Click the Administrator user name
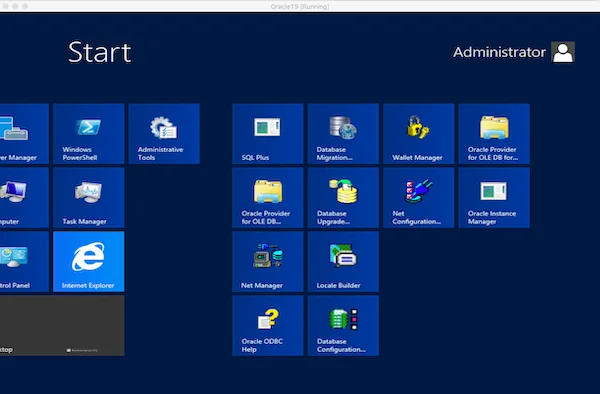Viewport: 600px width, 394px height. (499, 52)
